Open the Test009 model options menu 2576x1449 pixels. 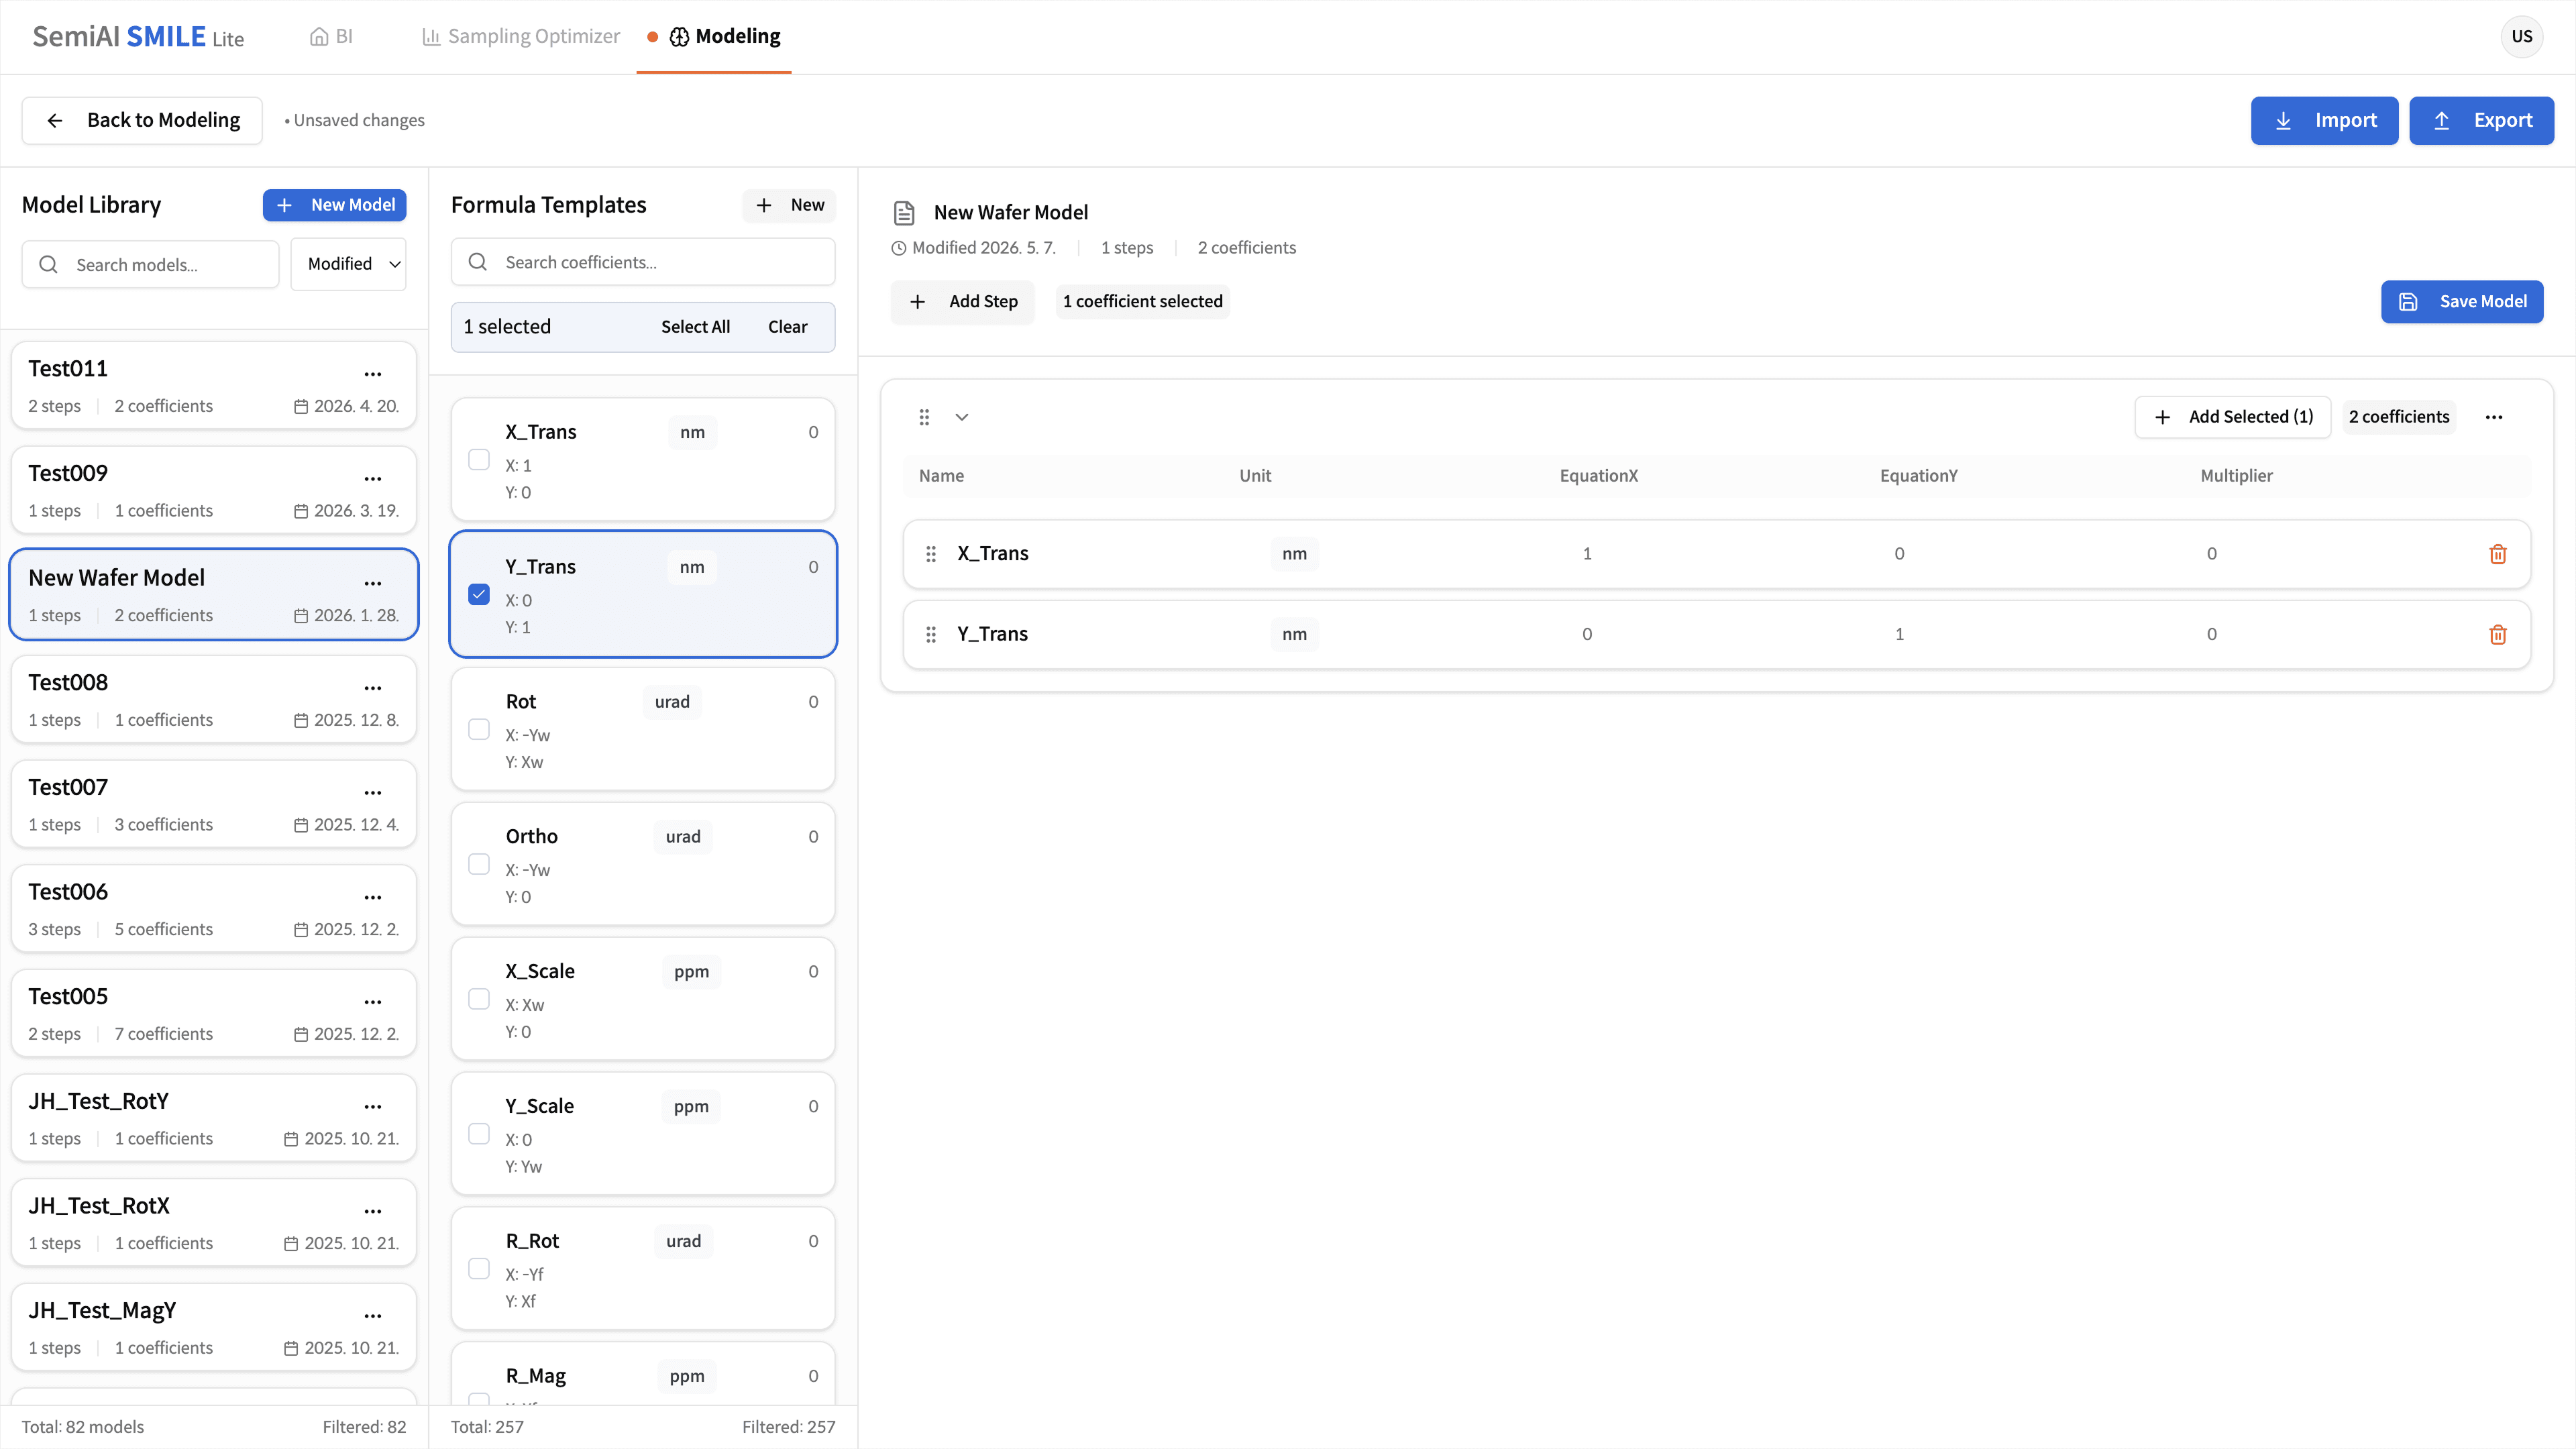[373, 479]
